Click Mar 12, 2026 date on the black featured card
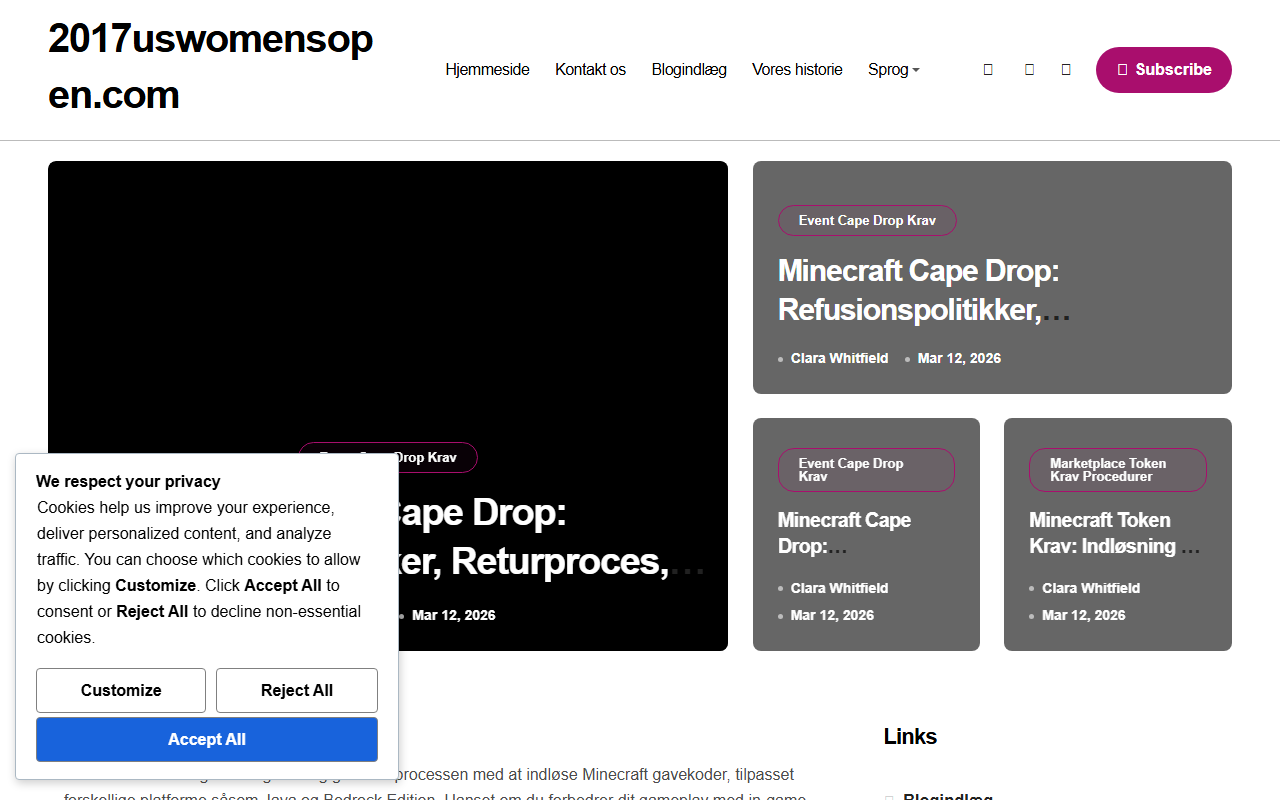Screen dimensions: 1280x800 click(454, 615)
